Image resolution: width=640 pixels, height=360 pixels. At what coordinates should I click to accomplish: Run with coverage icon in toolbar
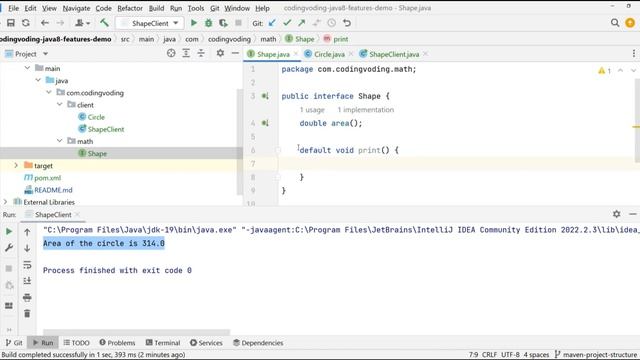[x=223, y=23]
